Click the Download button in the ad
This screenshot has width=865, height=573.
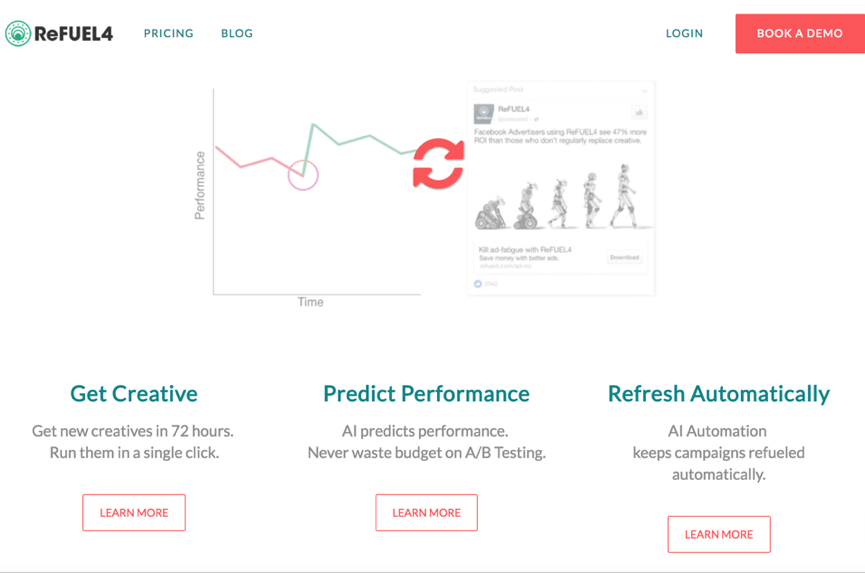coord(624,258)
